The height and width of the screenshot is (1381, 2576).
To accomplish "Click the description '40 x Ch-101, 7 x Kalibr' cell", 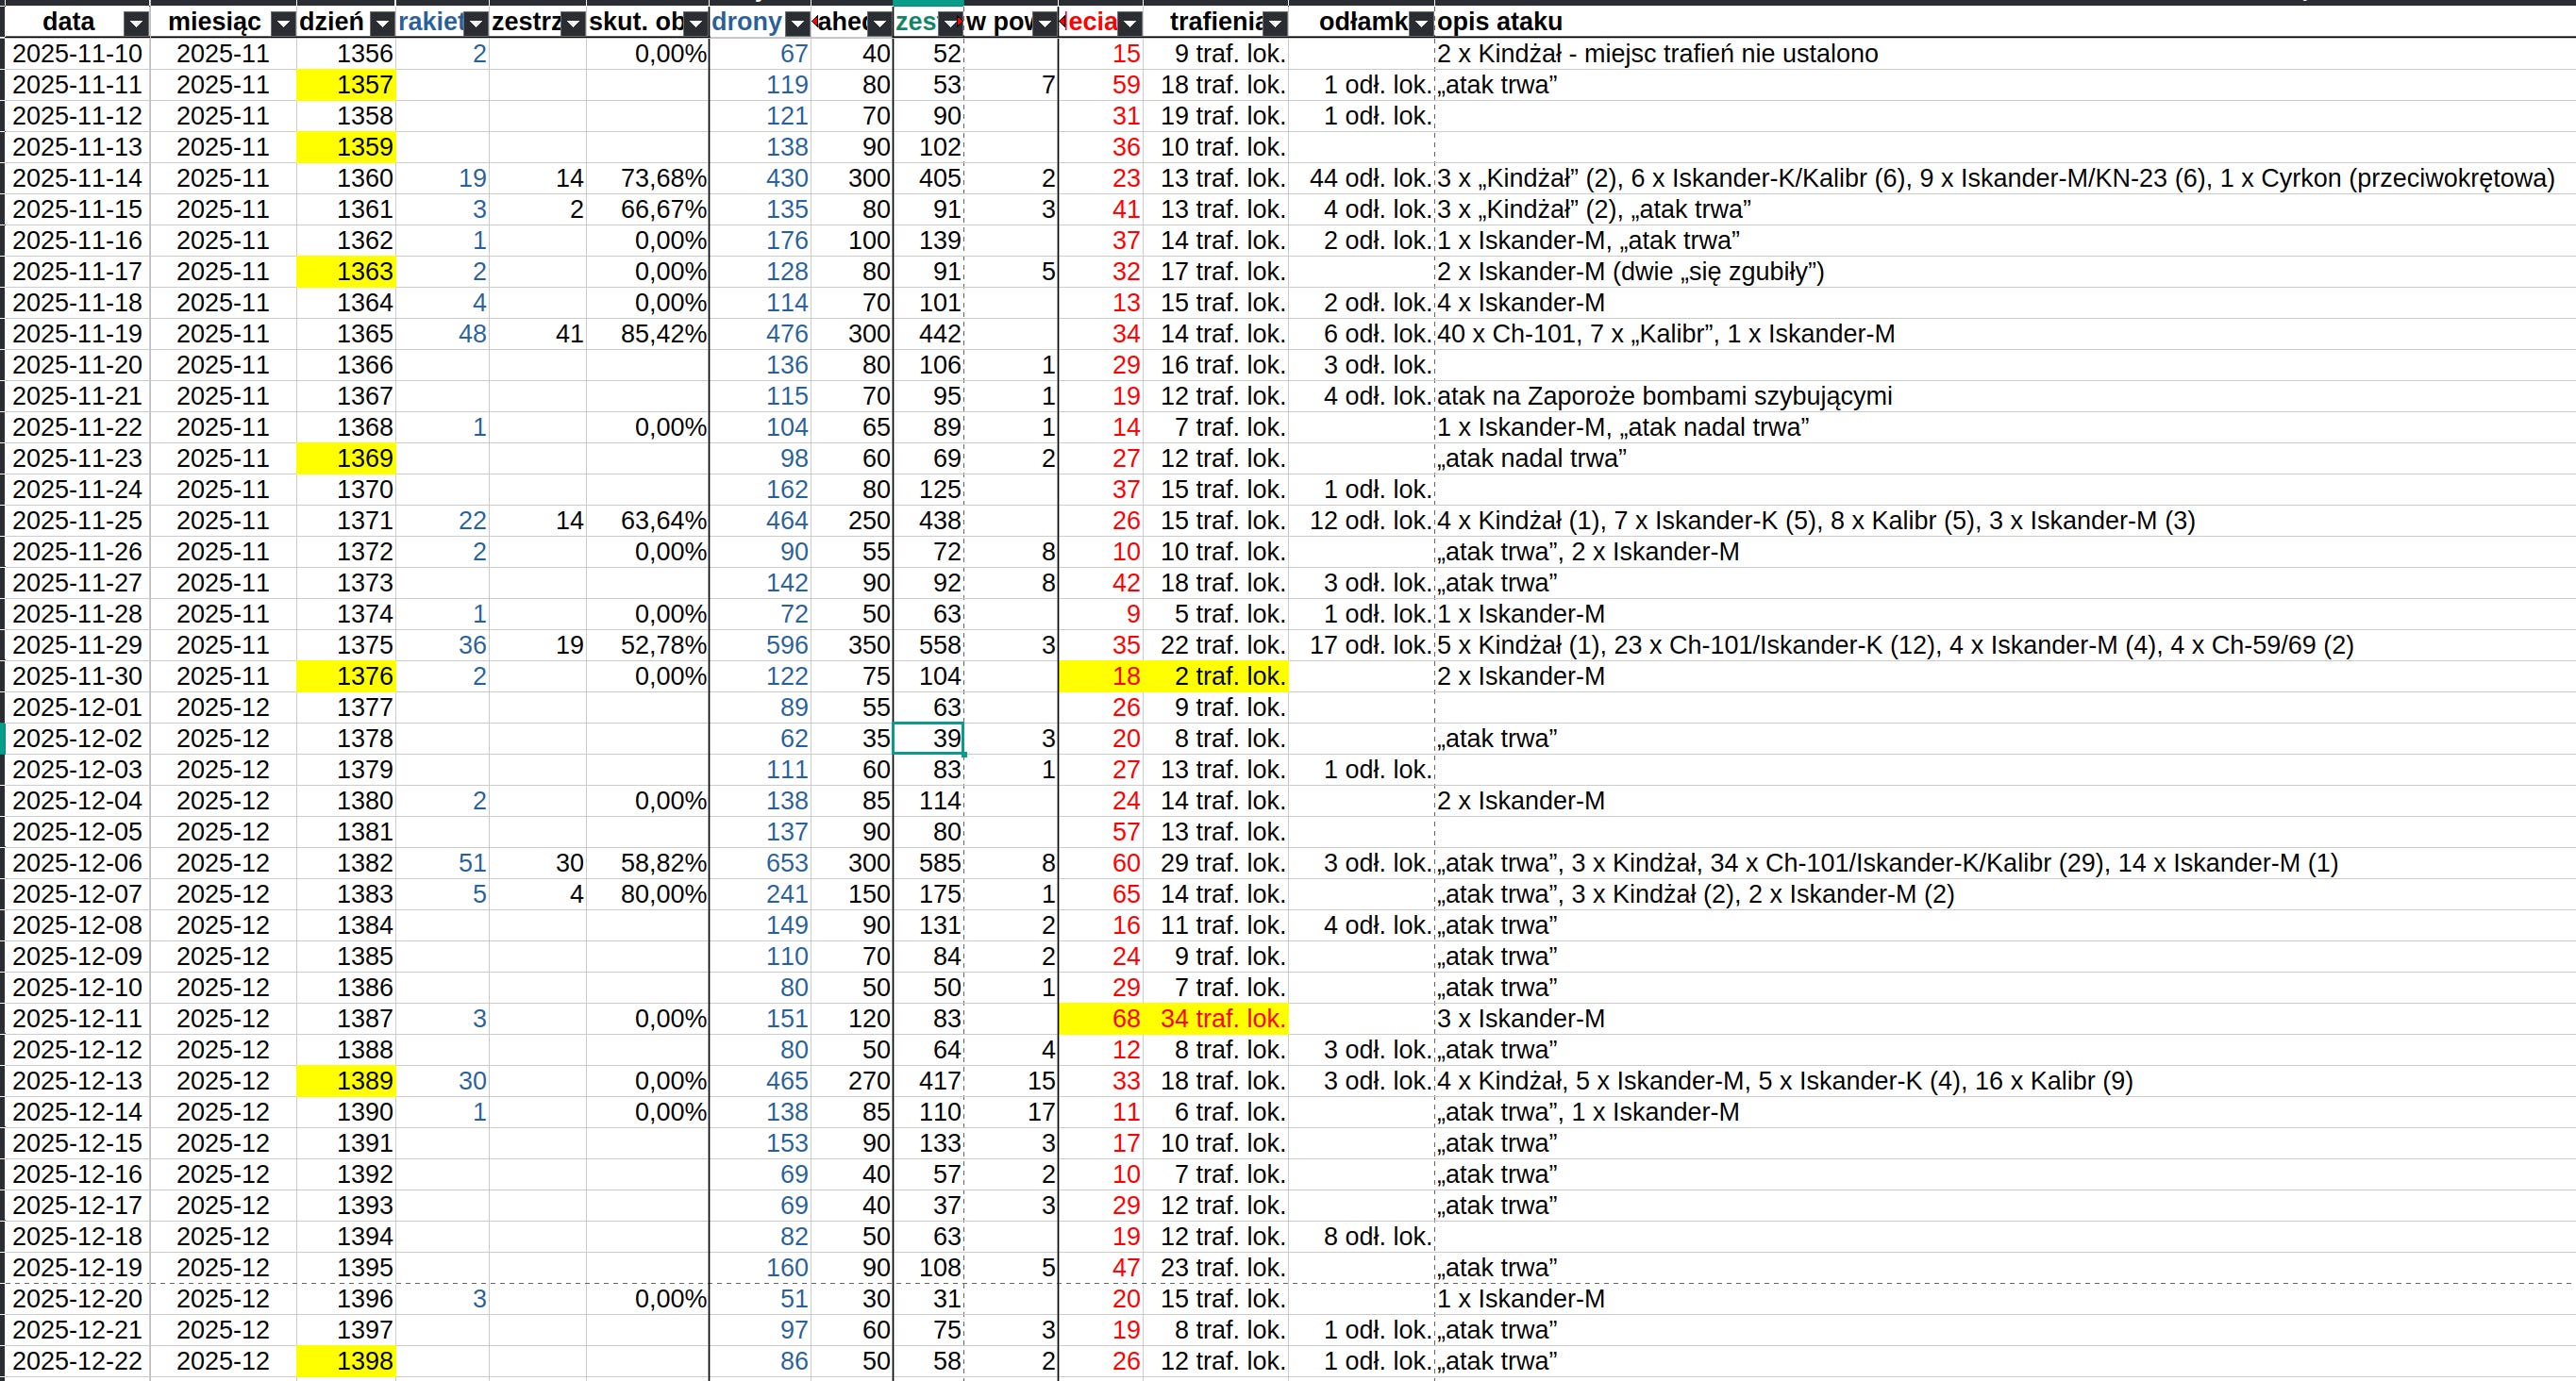I will (x=1666, y=334).
